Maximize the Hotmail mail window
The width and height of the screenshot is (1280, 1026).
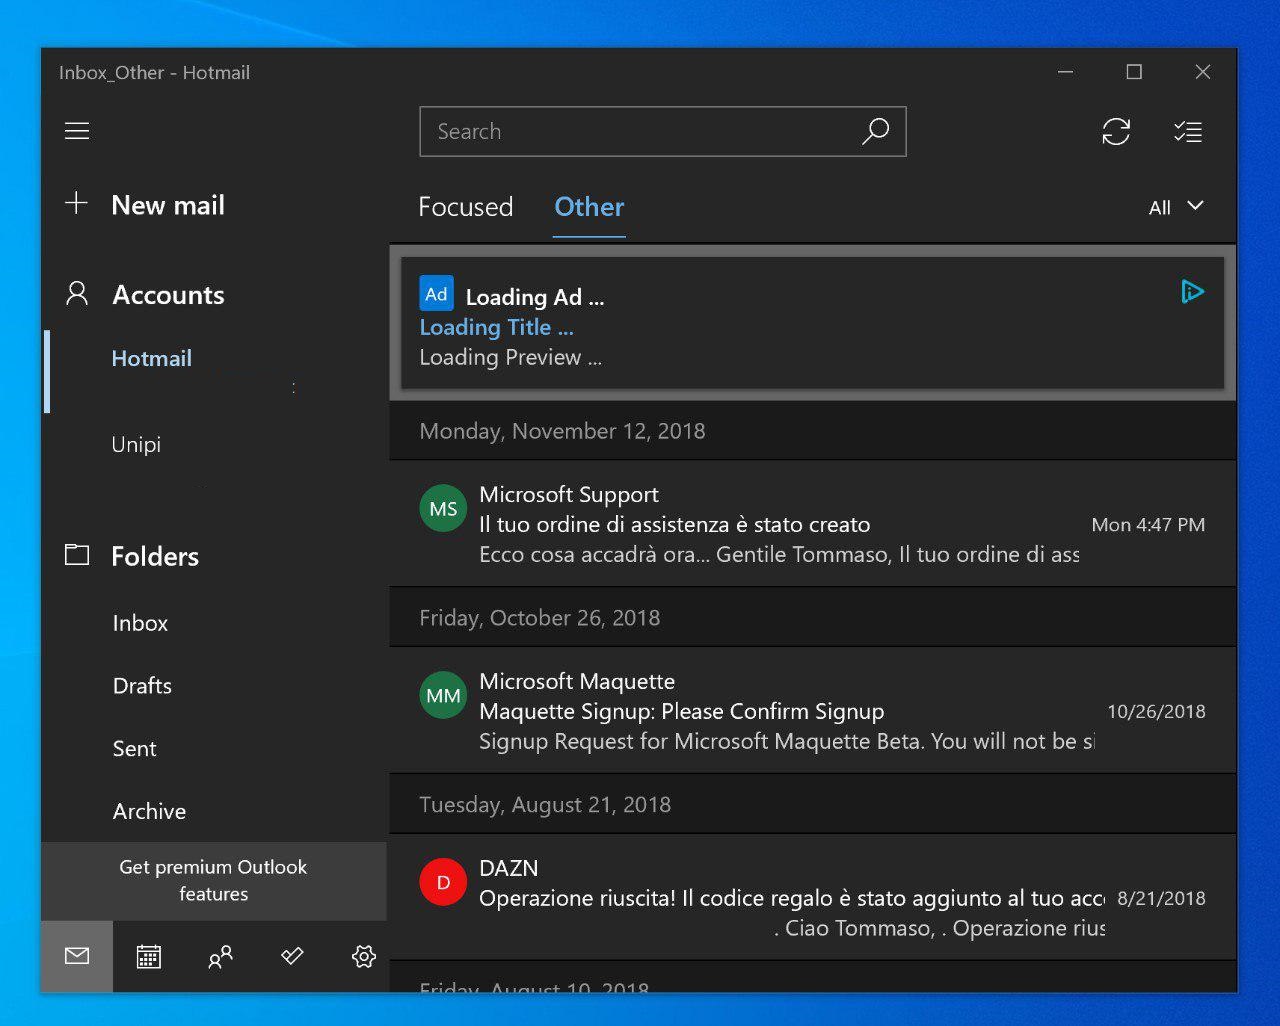(1134, 72)
